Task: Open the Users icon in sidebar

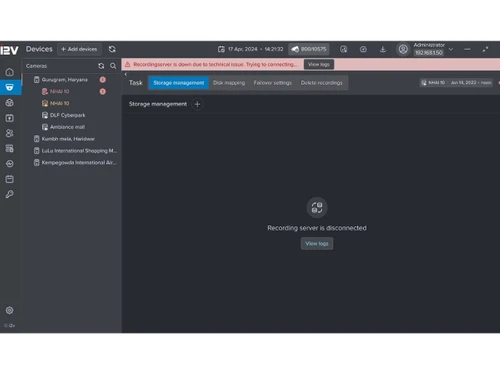Action: pyautogui.click(x=10, y=133)
